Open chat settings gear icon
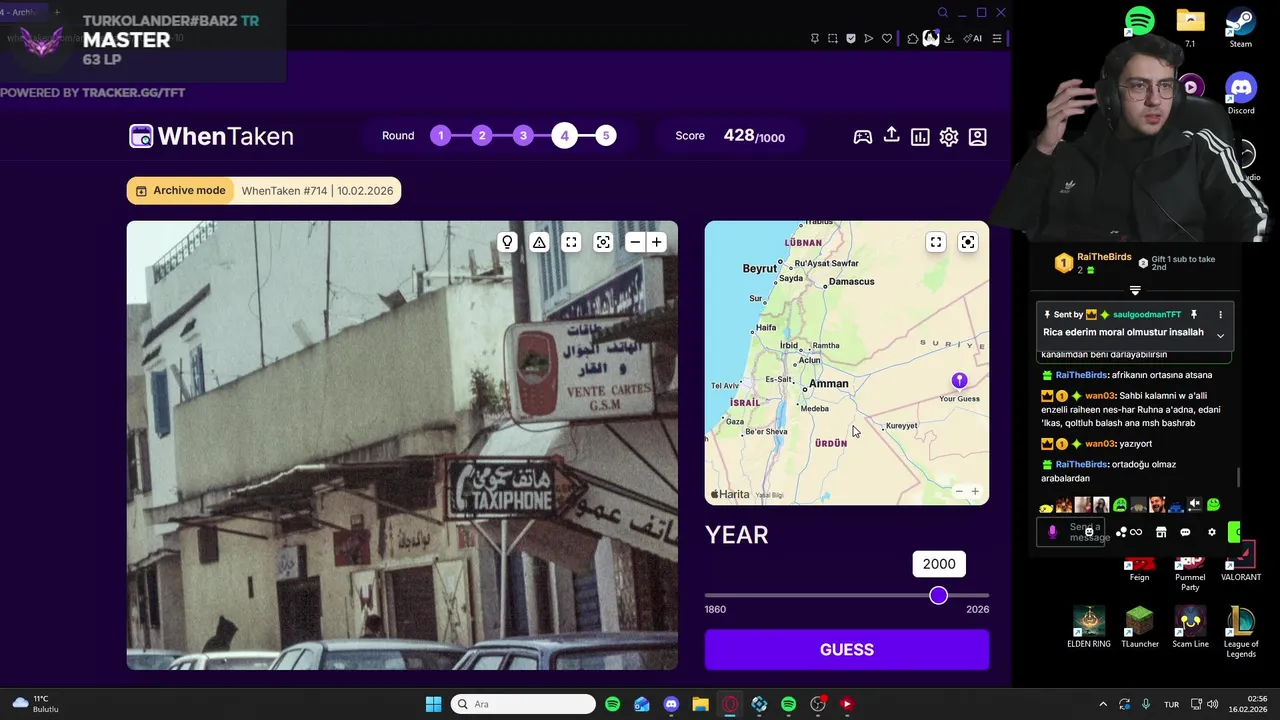Viewport: 1280px width, 720px height. pos(1212,533)
